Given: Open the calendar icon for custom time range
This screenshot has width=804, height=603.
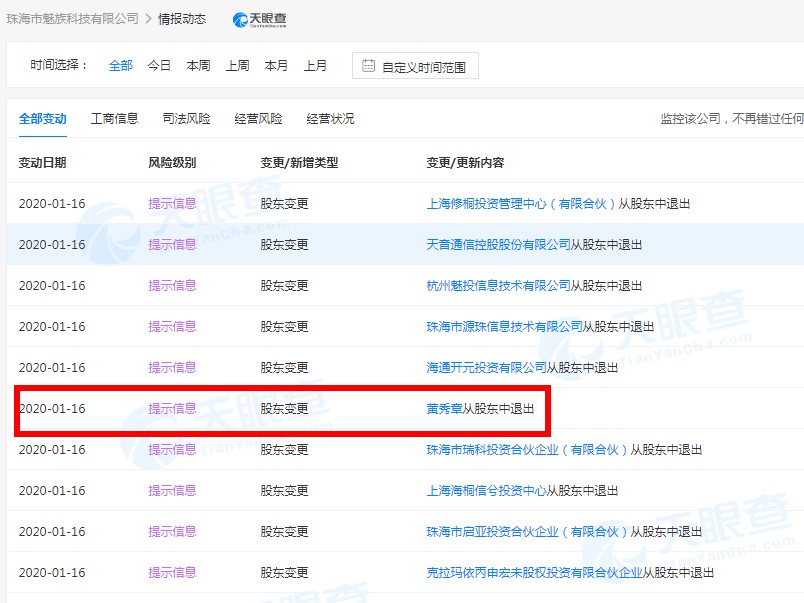Looking at the screenshot, I should tap(368, 66).
